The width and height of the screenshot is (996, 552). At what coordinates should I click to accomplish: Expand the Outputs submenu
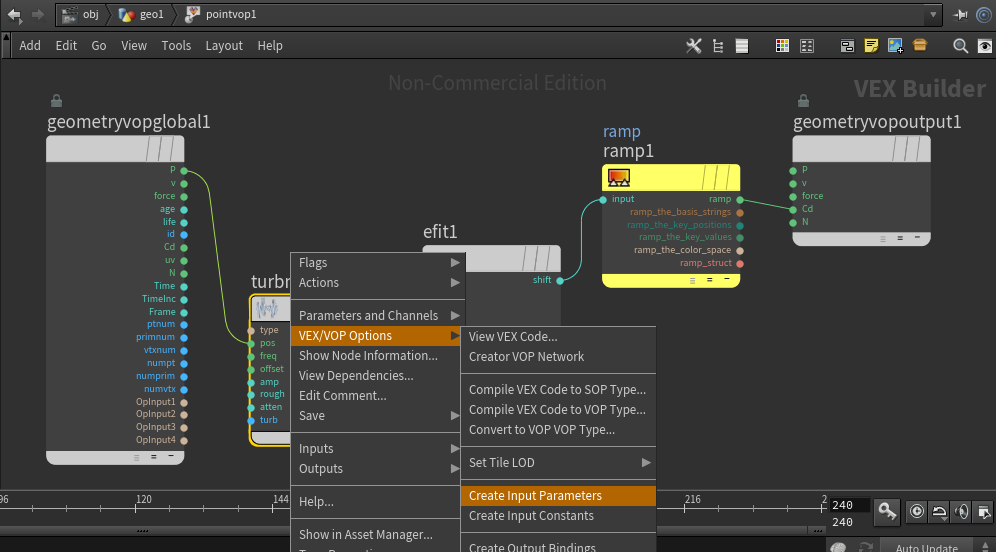(378, 469)
